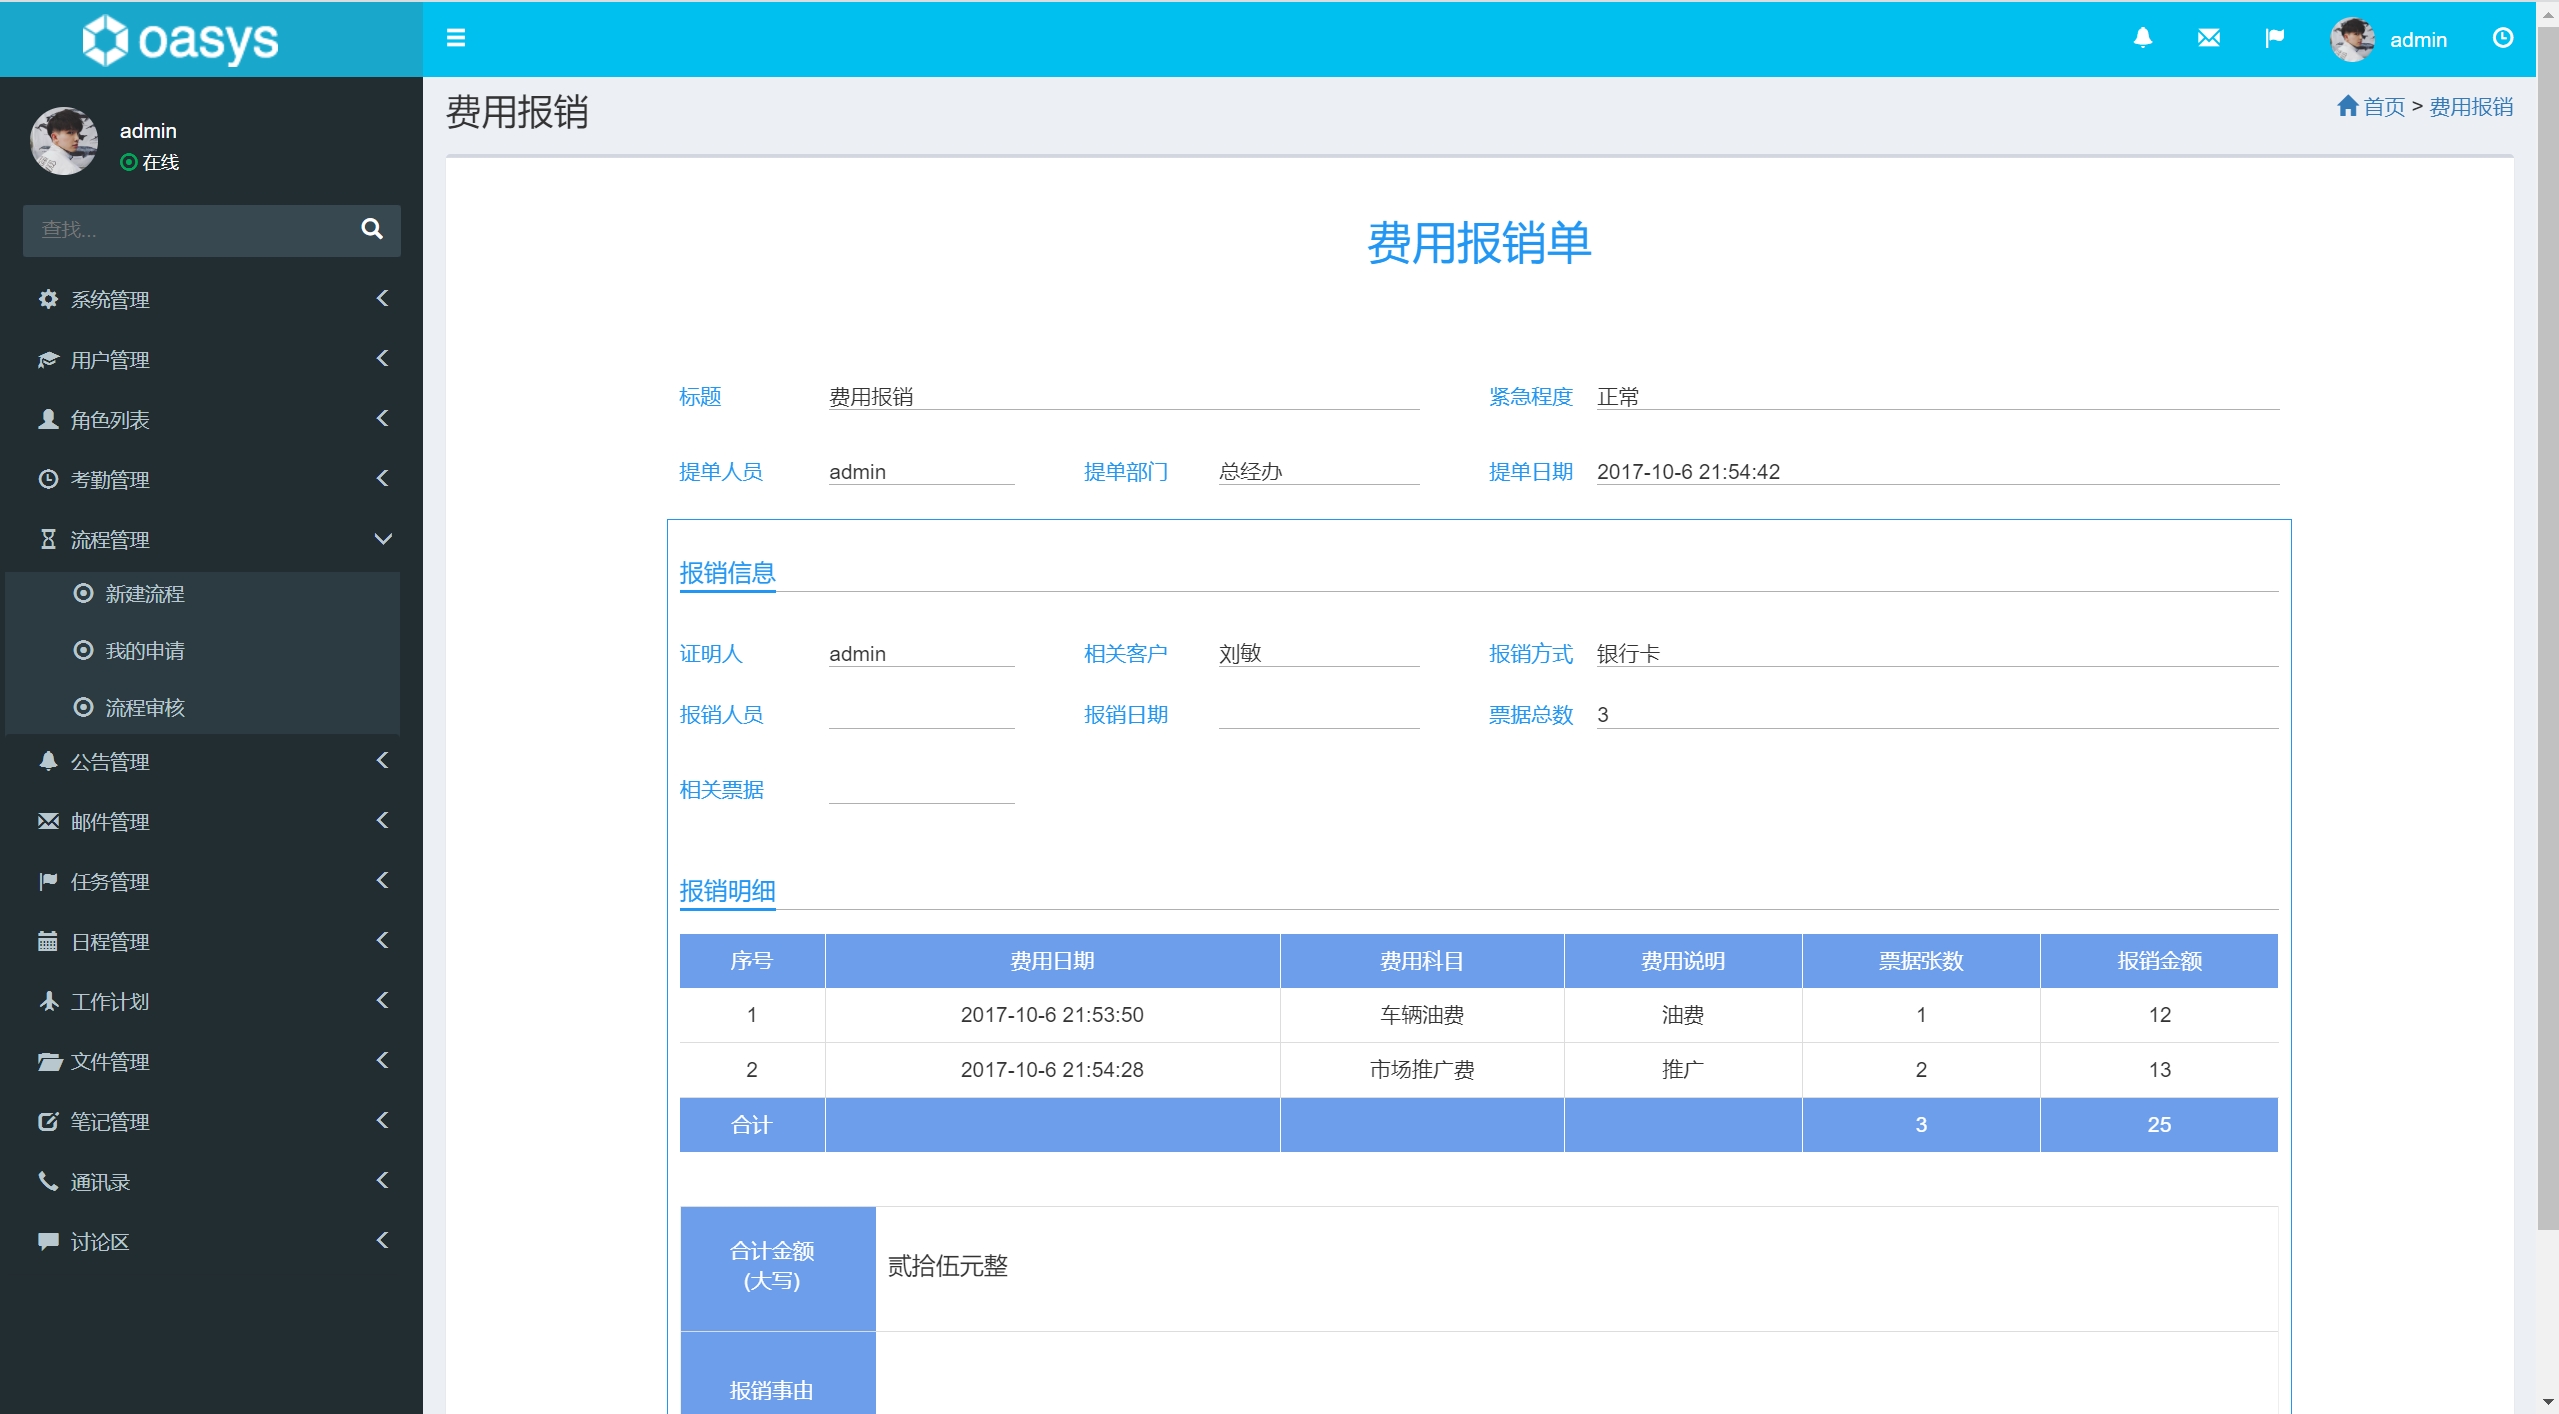Open notifications bell icon in header
The image size is (2559, 1414).
(2142, 38)
